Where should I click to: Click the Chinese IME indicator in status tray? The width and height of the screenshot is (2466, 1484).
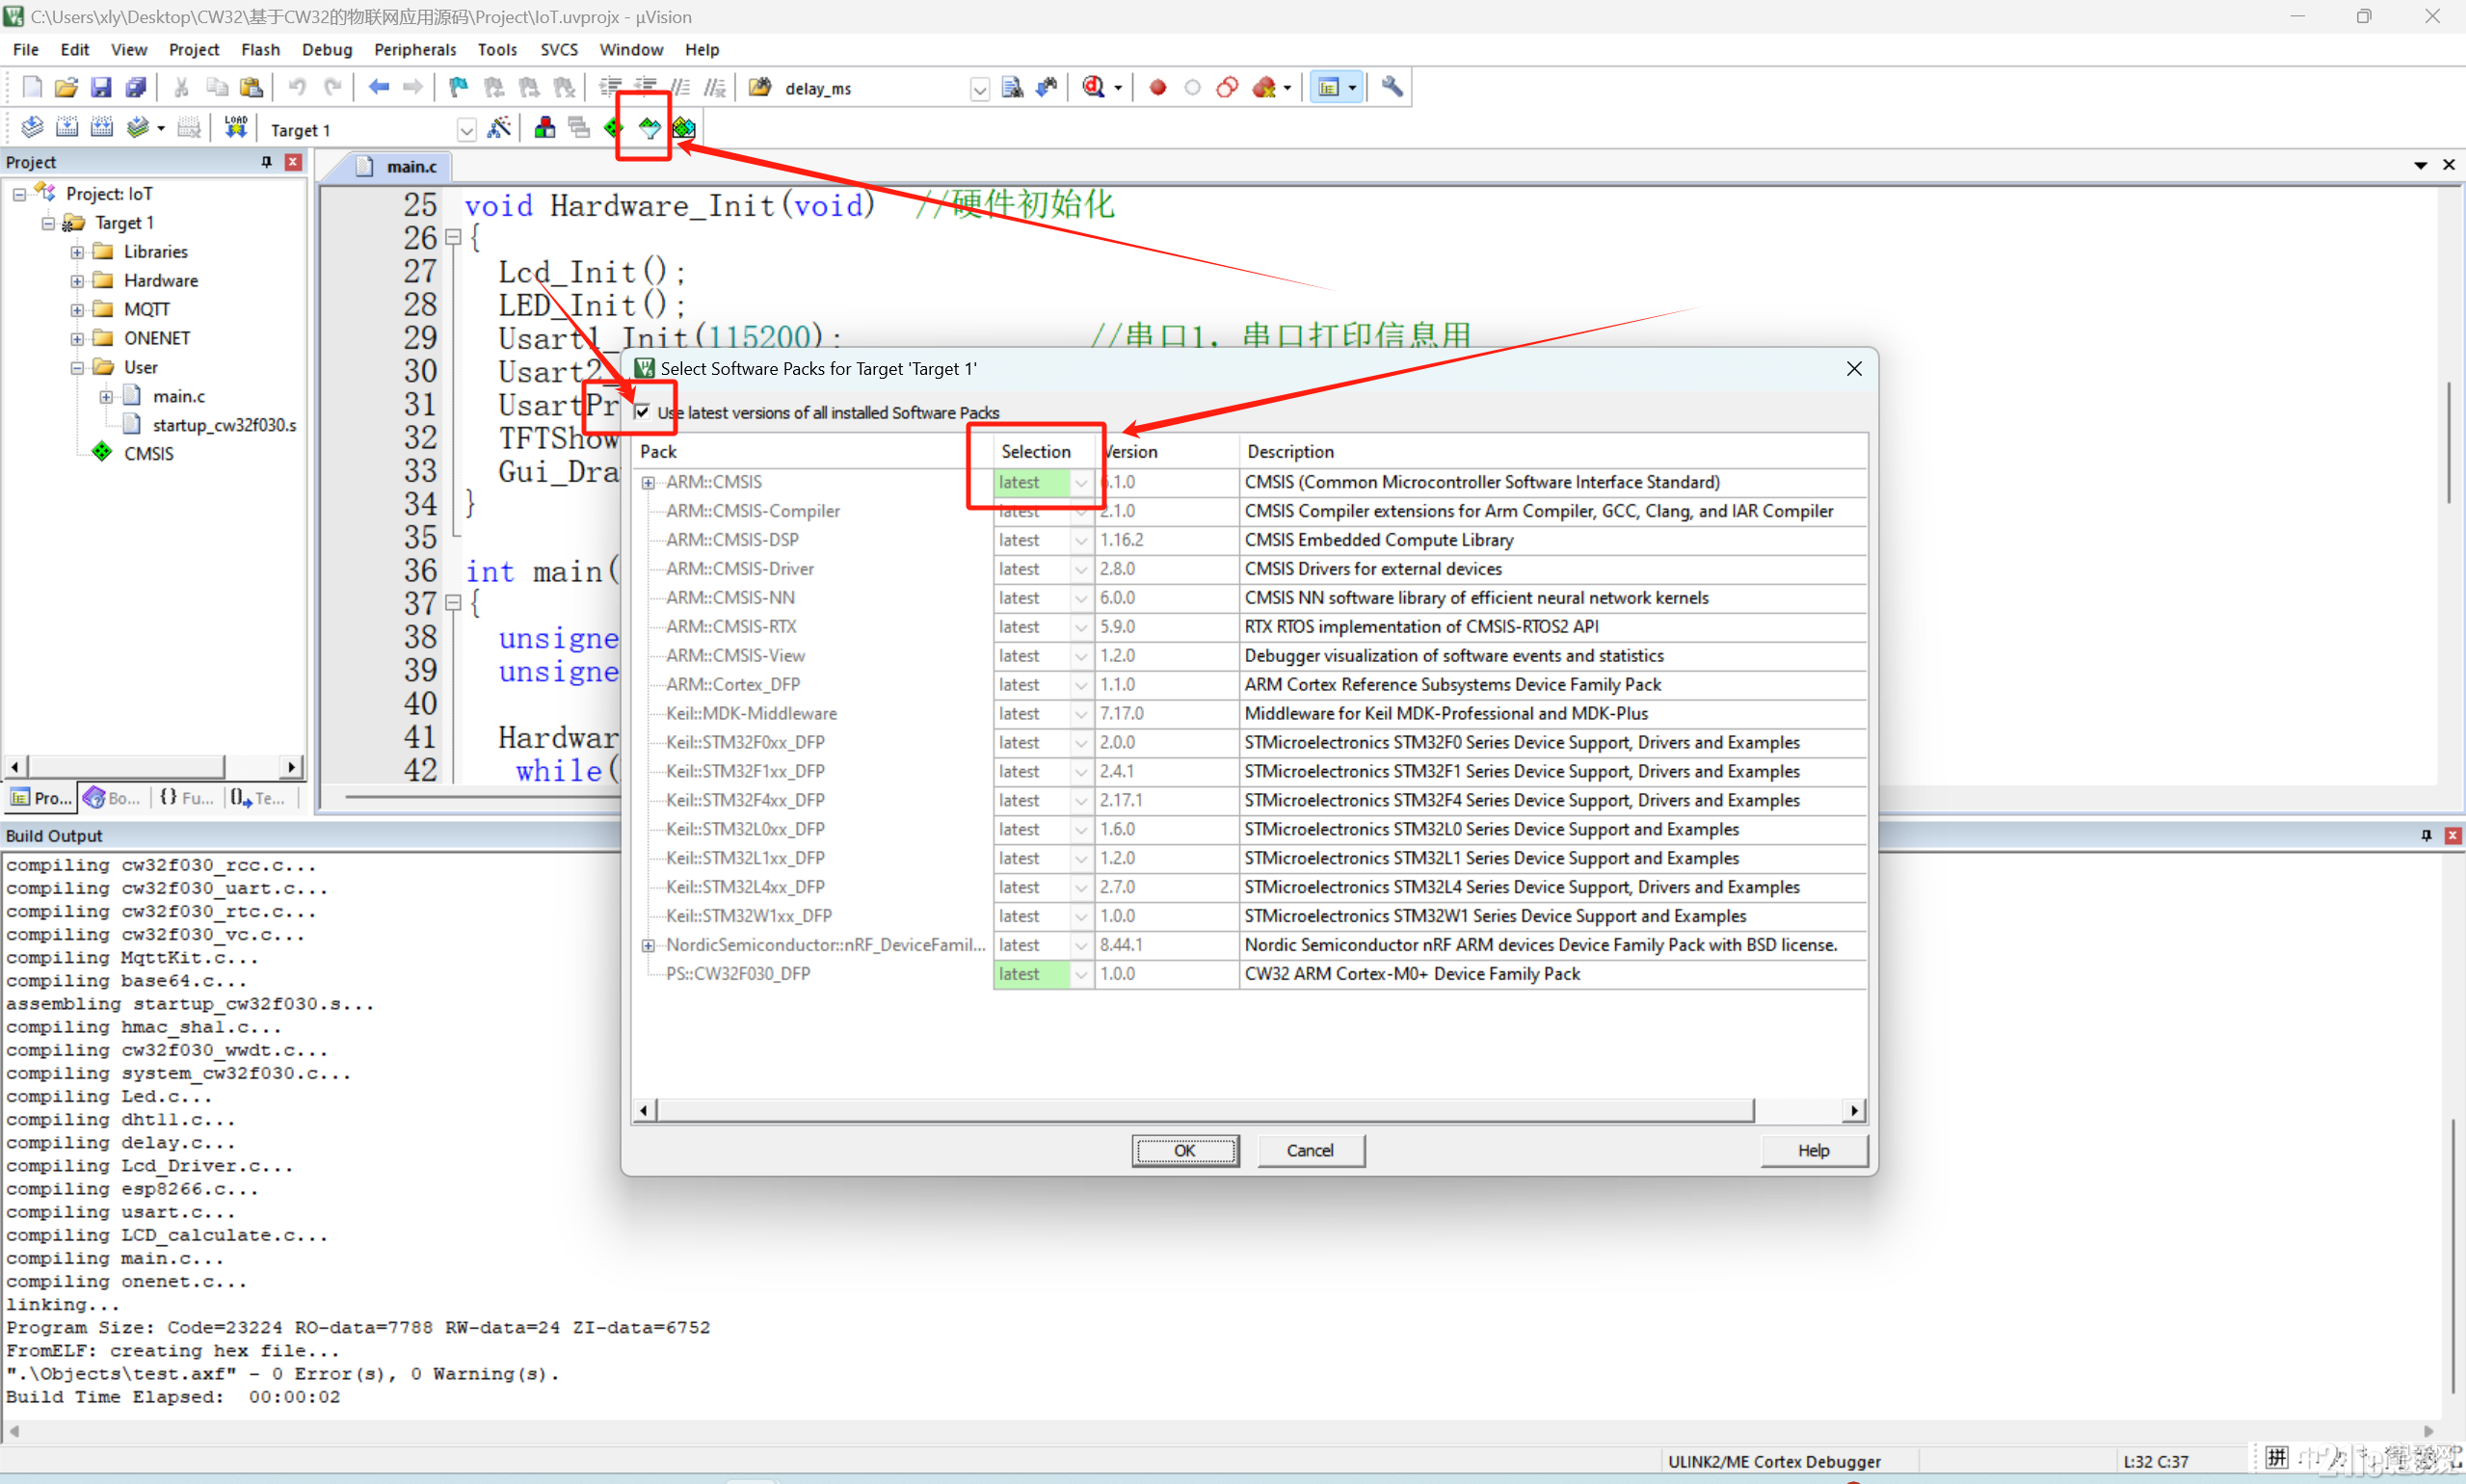point(2277,1457)
